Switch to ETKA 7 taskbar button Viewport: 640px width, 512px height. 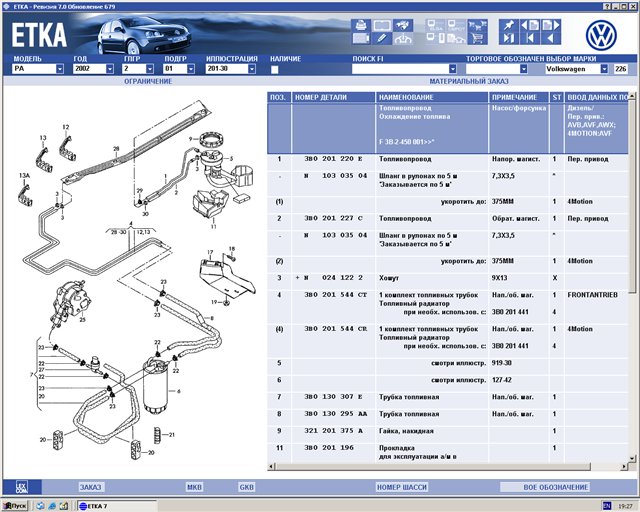click(116, 506)
